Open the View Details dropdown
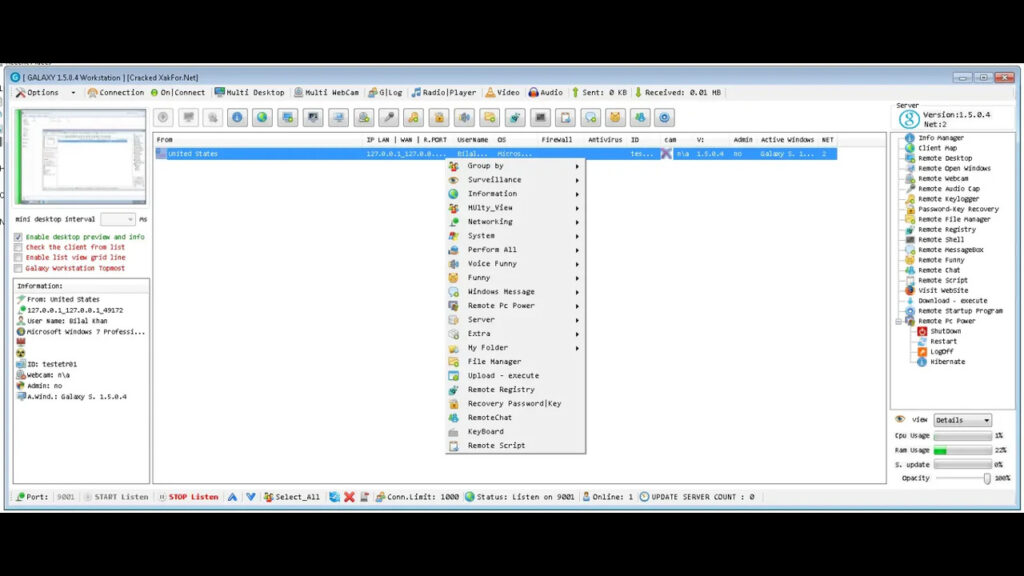Viewport: 1024px width, 576px height. pyautogui.click(x=963, y=420)
